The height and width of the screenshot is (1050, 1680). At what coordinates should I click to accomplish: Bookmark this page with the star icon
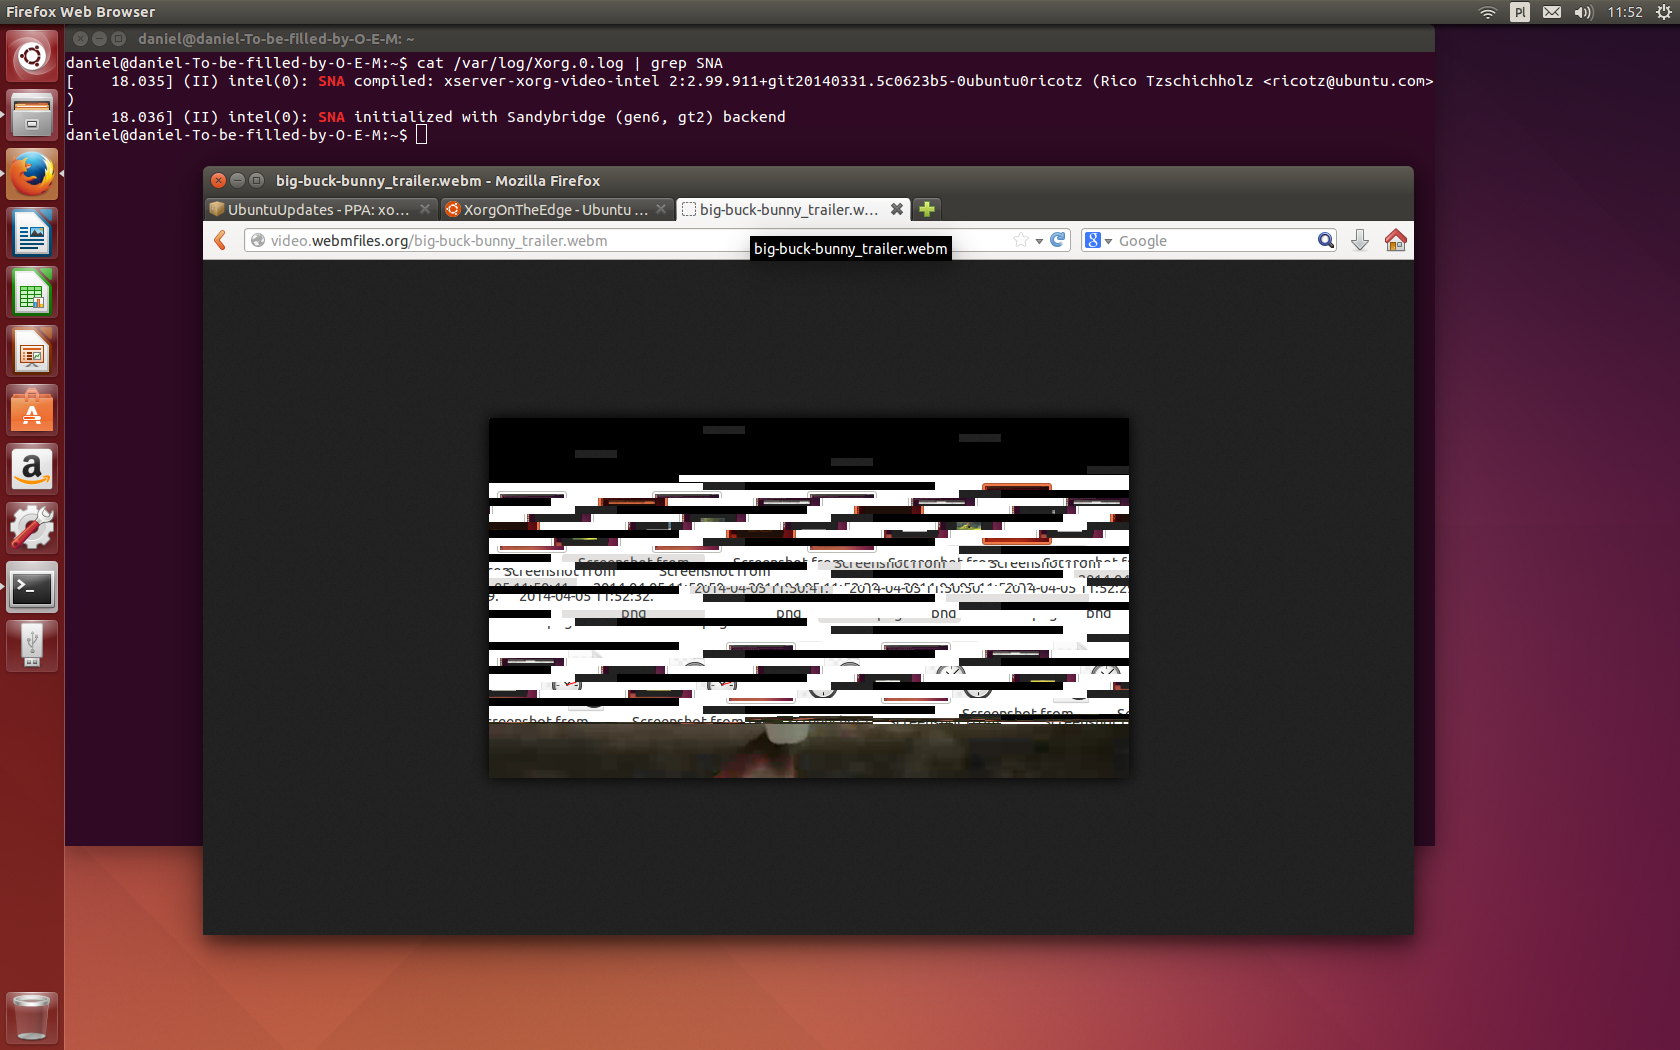pos(1020,240)
